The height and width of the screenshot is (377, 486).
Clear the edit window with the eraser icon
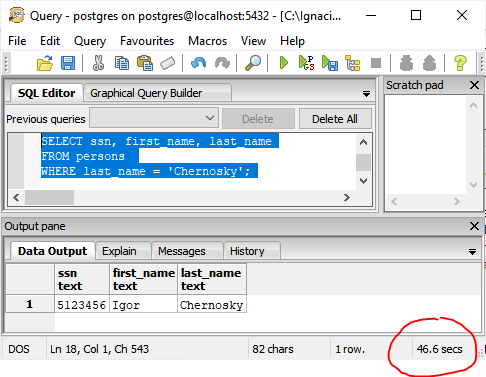168,63
